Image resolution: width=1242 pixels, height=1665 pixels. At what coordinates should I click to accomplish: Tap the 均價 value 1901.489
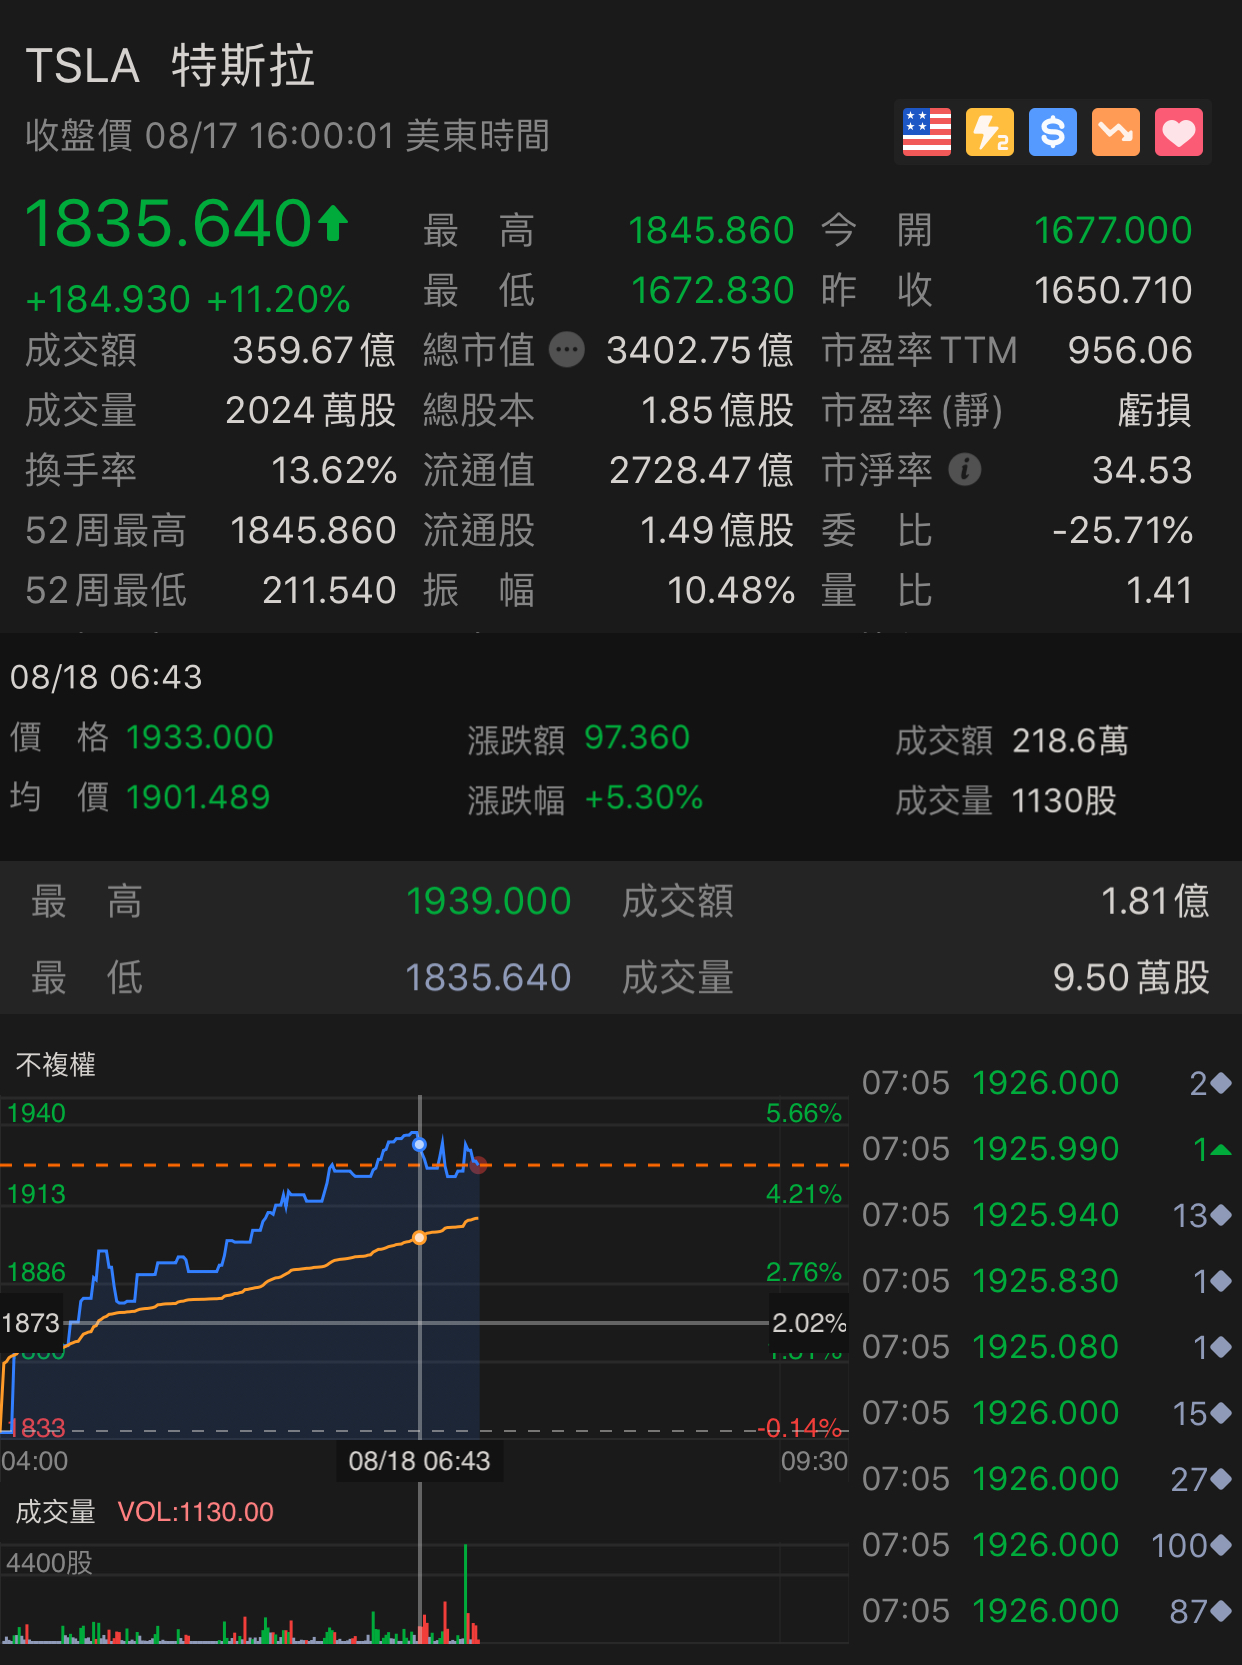point(198,797)
